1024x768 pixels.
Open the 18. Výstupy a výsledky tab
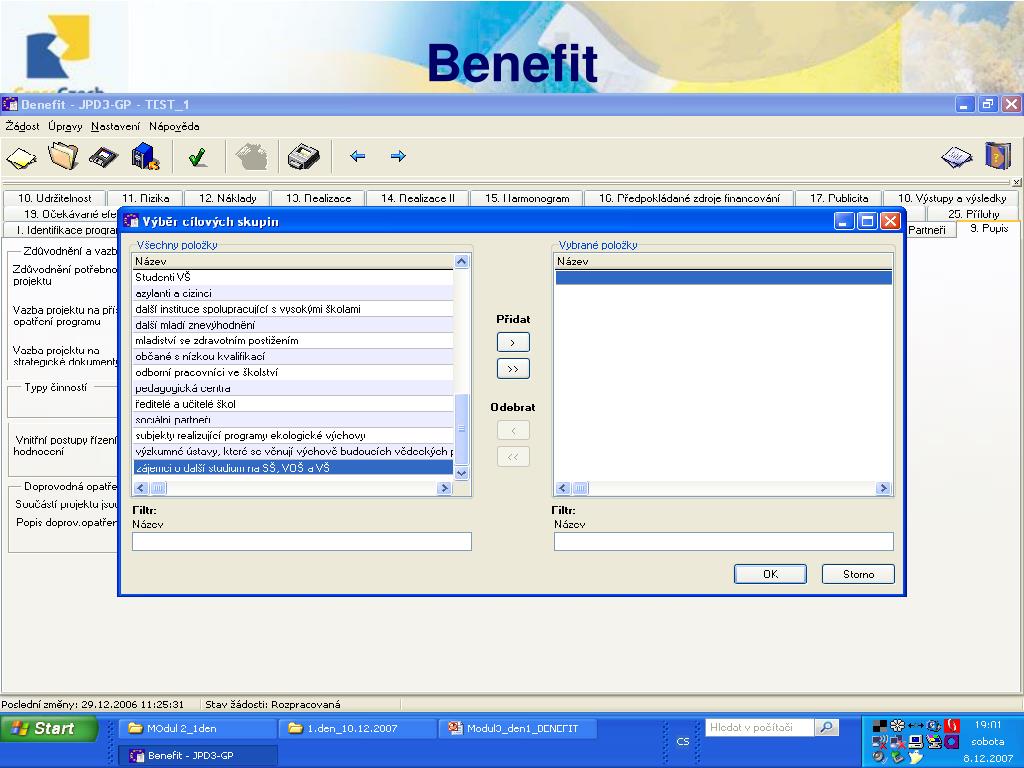point(952,198)
